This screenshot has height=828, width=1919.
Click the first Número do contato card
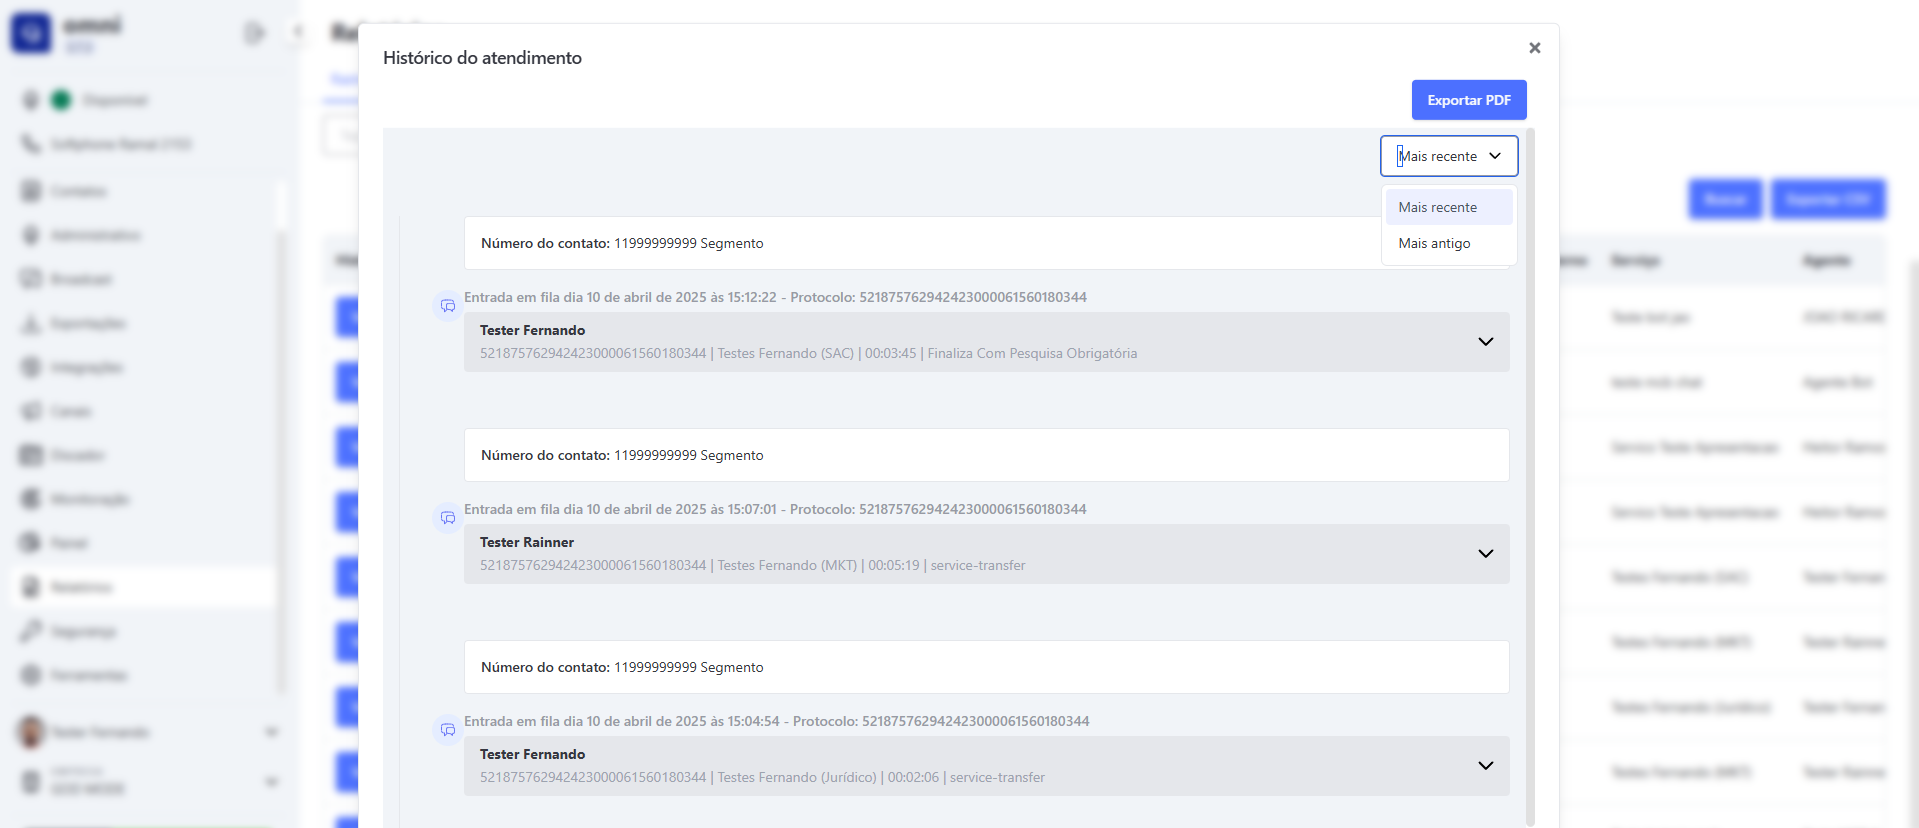click(x=920, y=243)
